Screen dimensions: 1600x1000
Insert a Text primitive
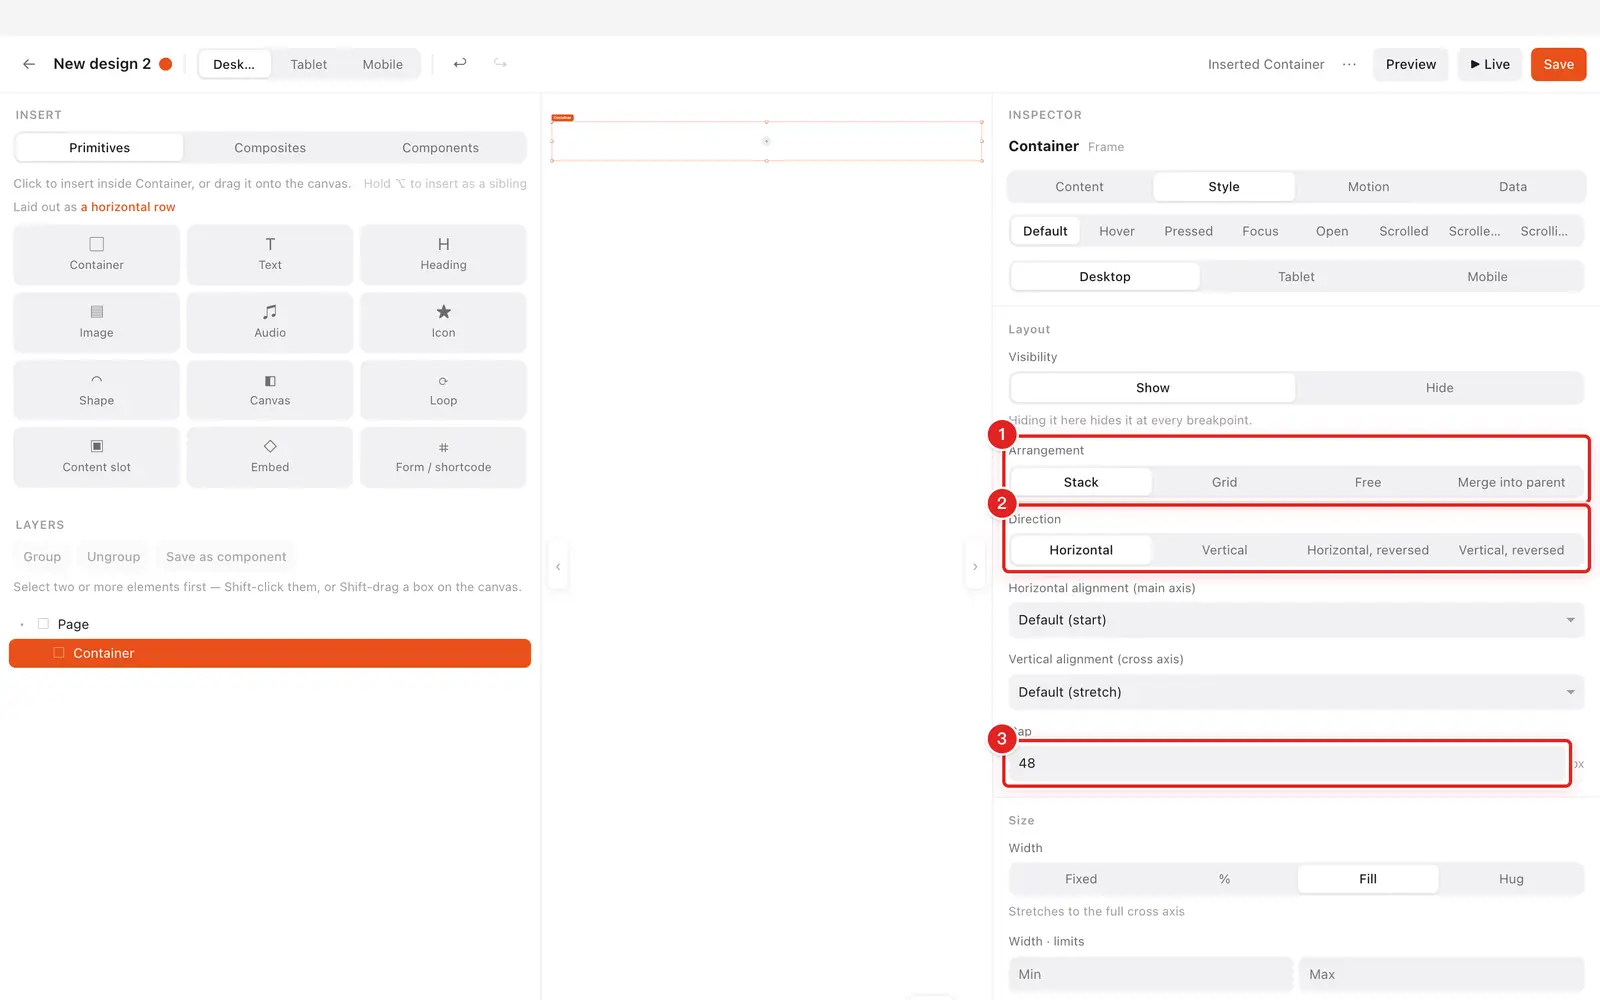click(270, 254)
